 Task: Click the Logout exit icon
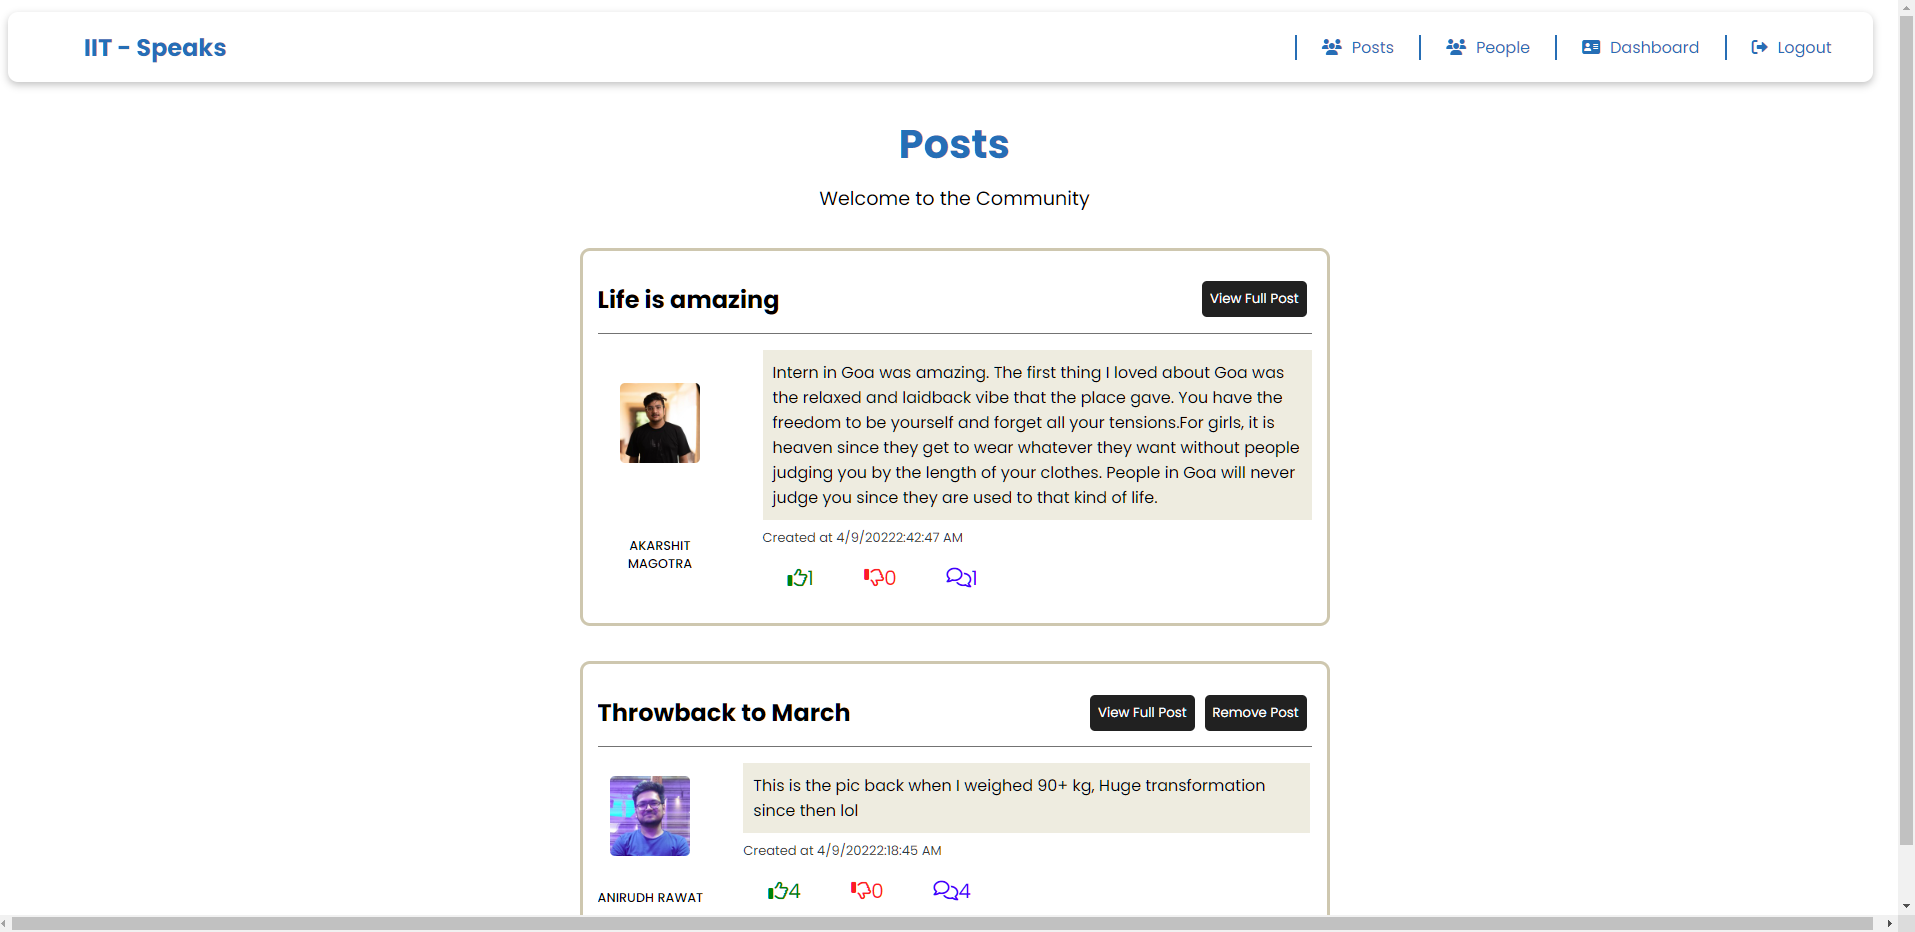1759,47
